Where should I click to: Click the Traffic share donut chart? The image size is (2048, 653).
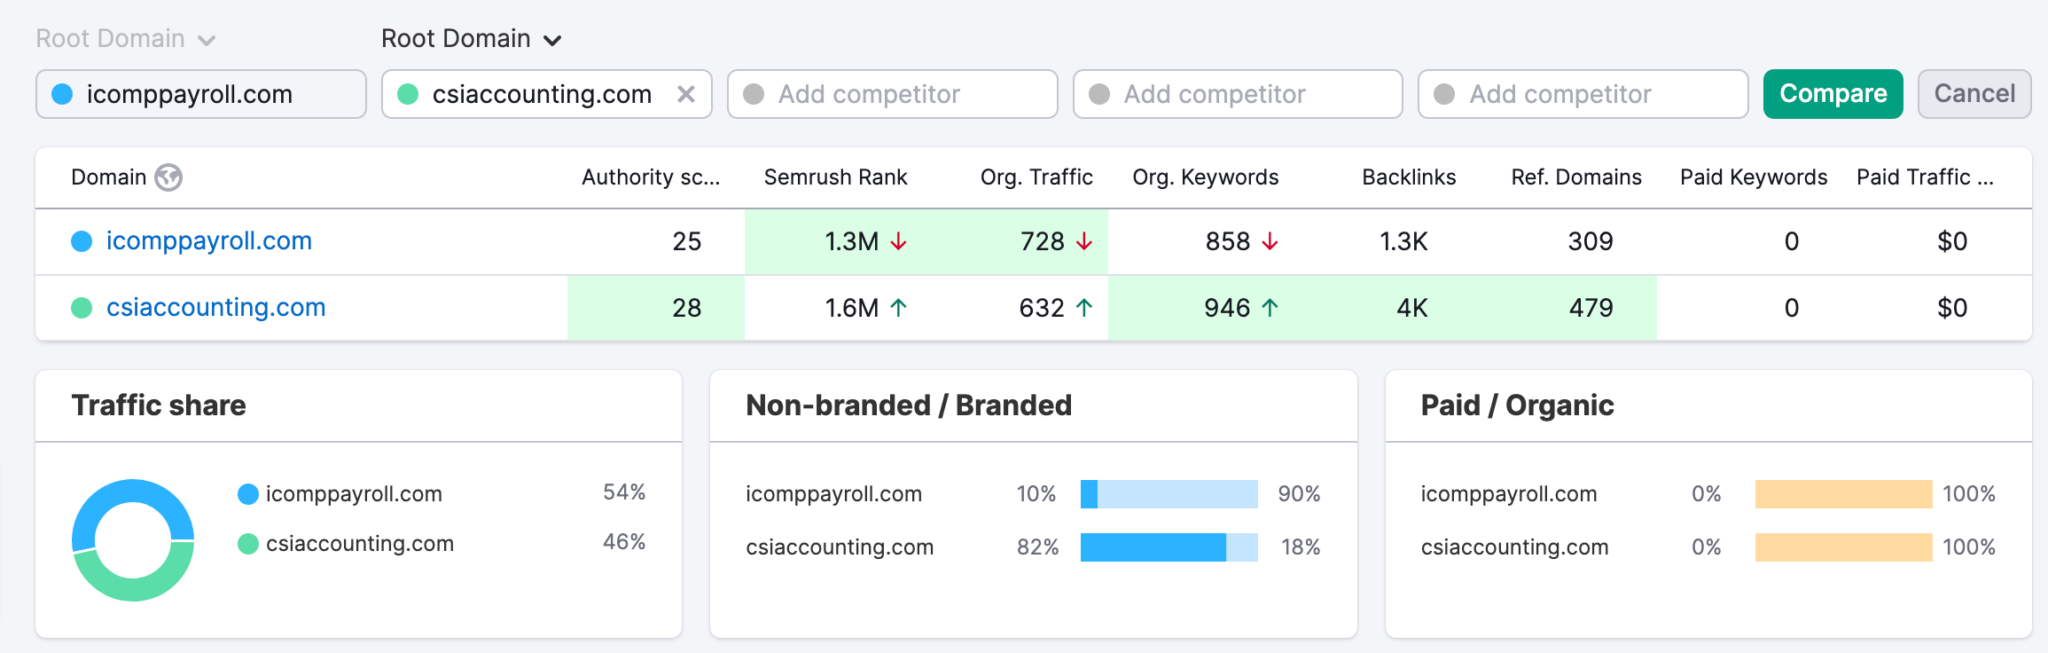pos(133,540)
